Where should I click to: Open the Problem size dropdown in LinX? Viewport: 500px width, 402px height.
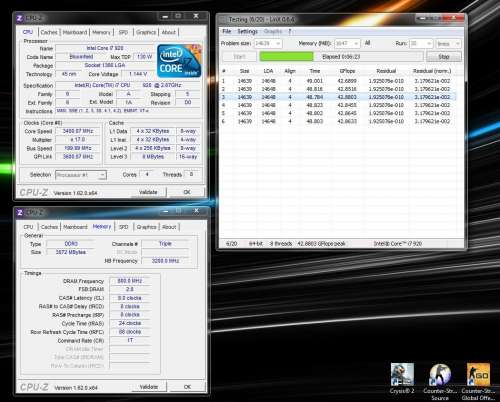coord(268,43)
